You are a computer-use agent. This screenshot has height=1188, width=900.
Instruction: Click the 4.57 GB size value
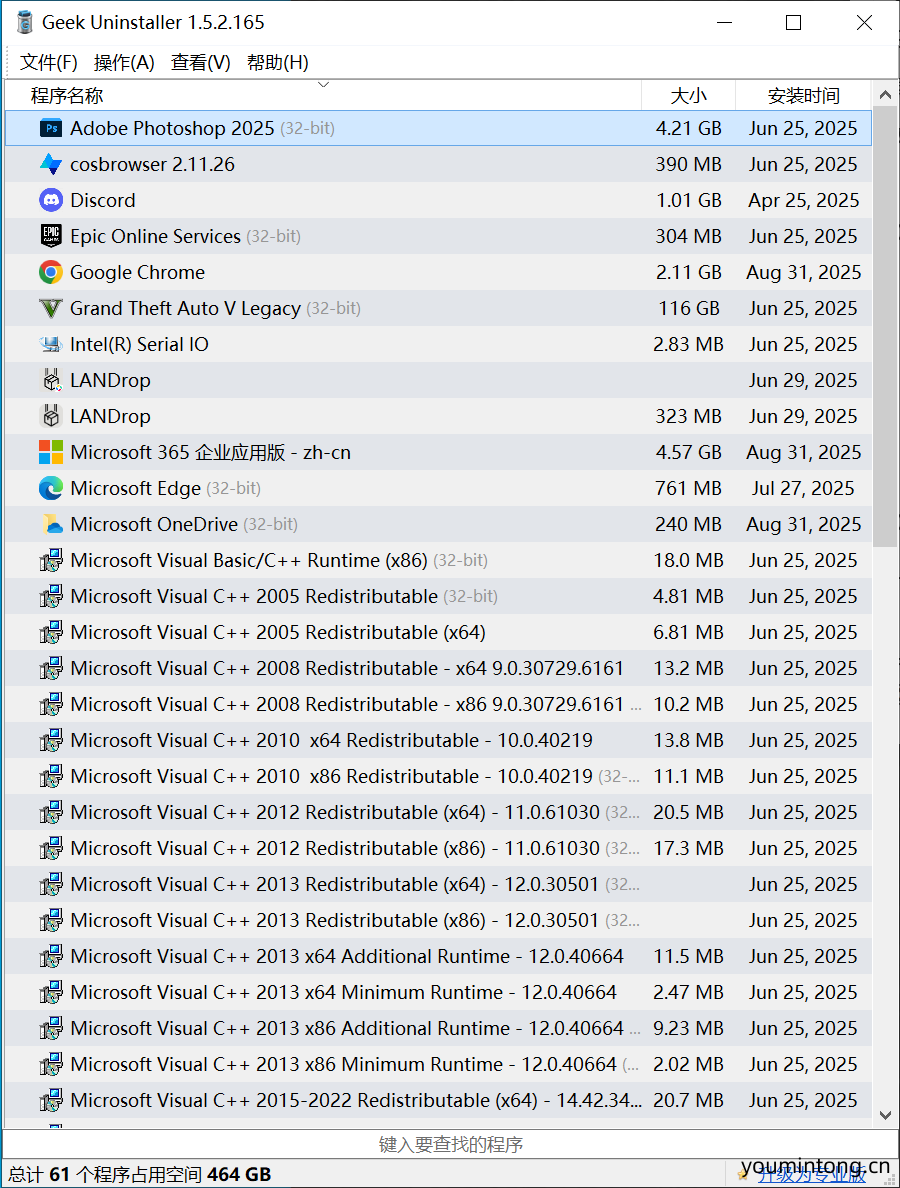click(x=689, y=452)
